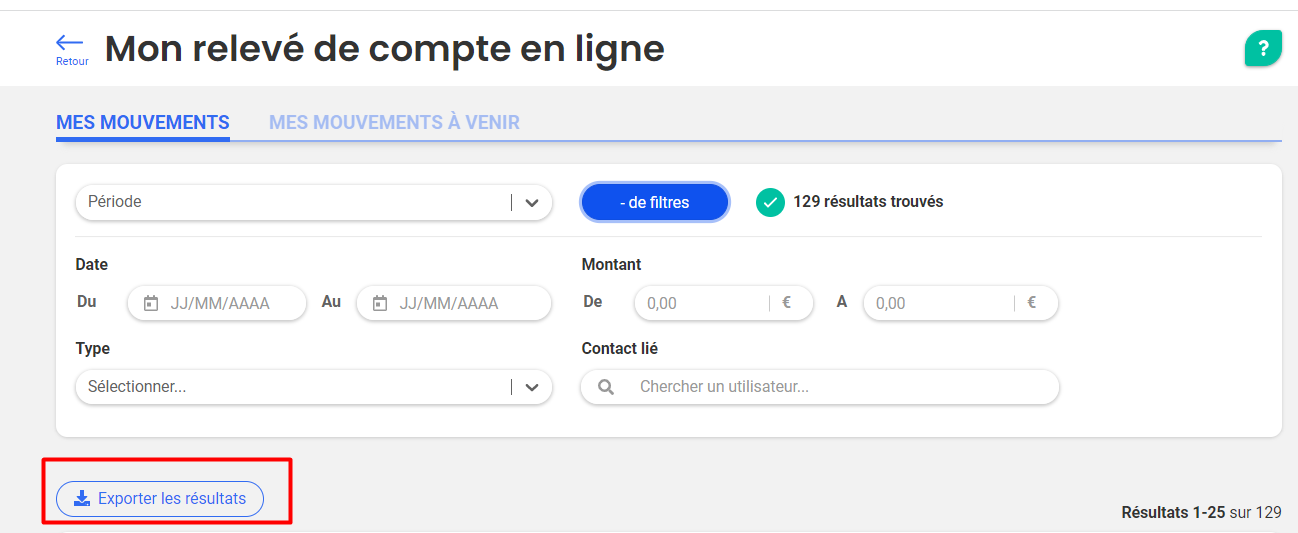Click the green checkmark results icon
This screenshot has height=533, width=1298.
(x=770, y=202)
